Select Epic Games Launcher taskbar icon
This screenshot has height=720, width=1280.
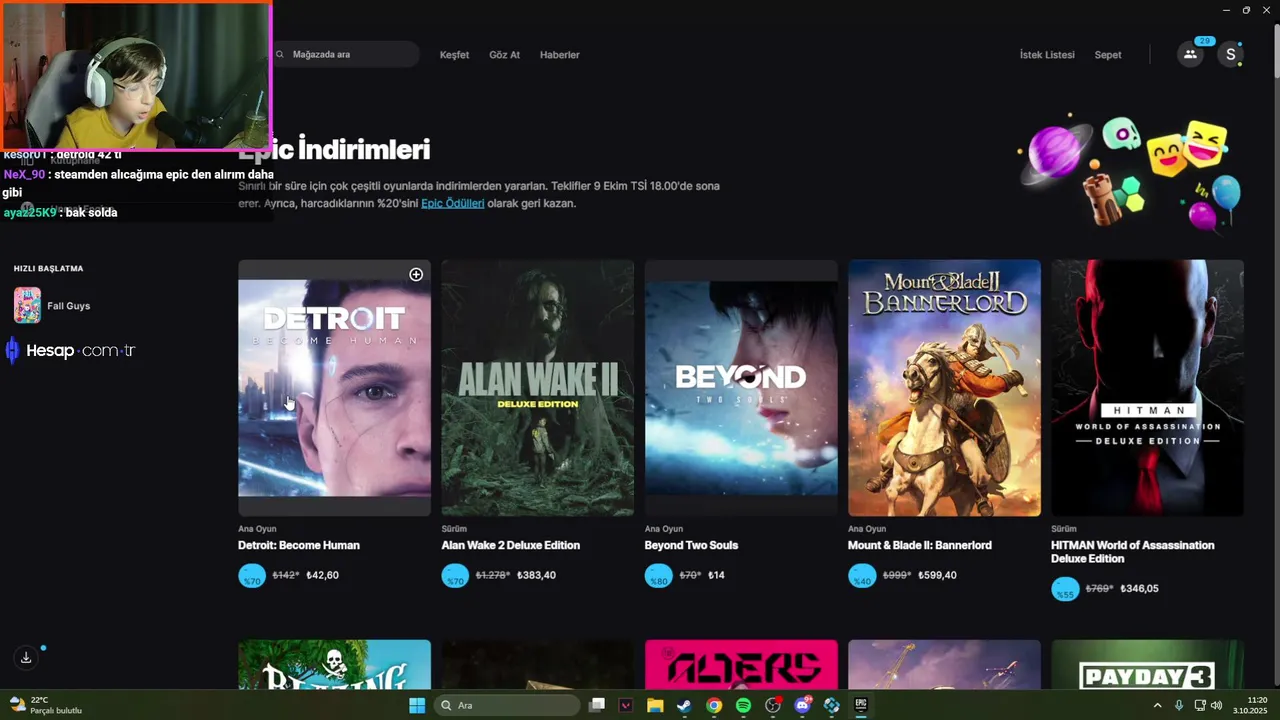coord(860,705)
